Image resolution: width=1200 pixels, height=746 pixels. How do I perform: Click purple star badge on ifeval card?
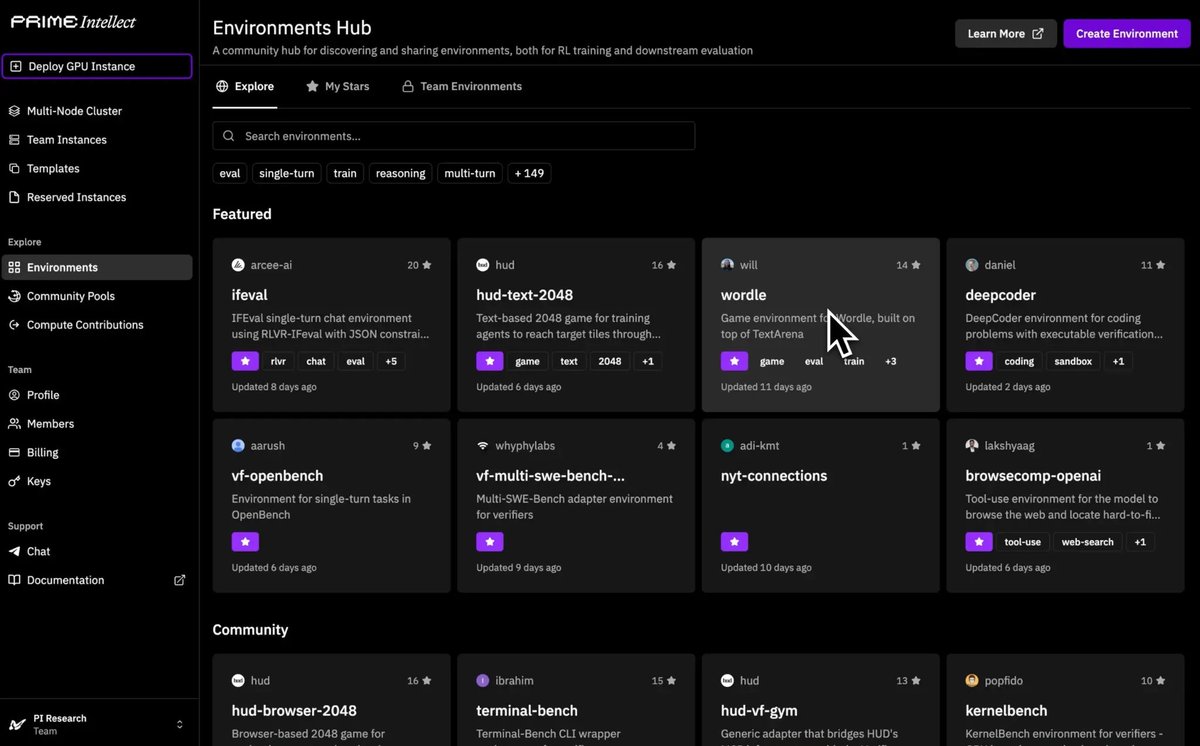(x=245, y=361)
